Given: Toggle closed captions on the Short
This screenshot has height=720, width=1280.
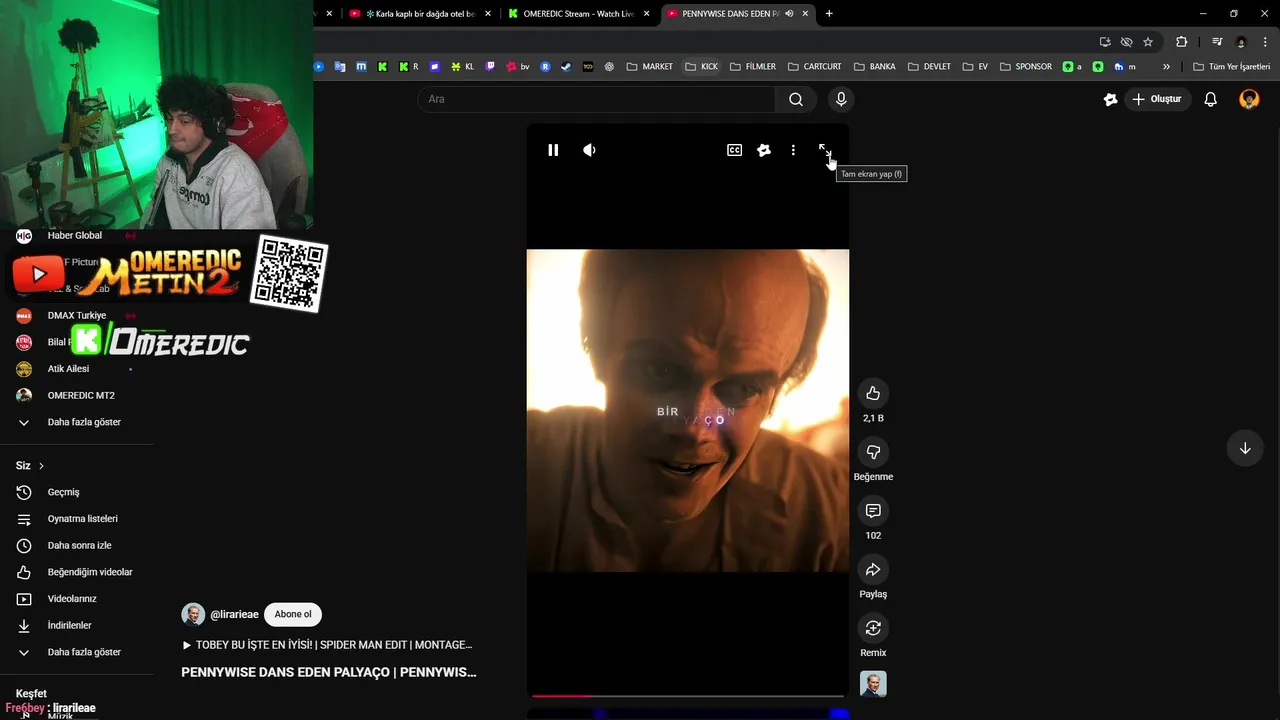Looking at the screenshot, I should (734, 150).
